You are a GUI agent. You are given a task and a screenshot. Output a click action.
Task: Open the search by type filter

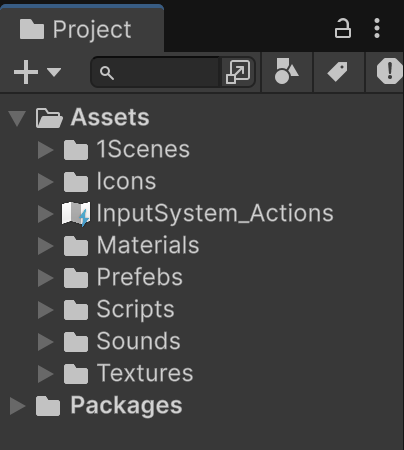pos(286,72)
